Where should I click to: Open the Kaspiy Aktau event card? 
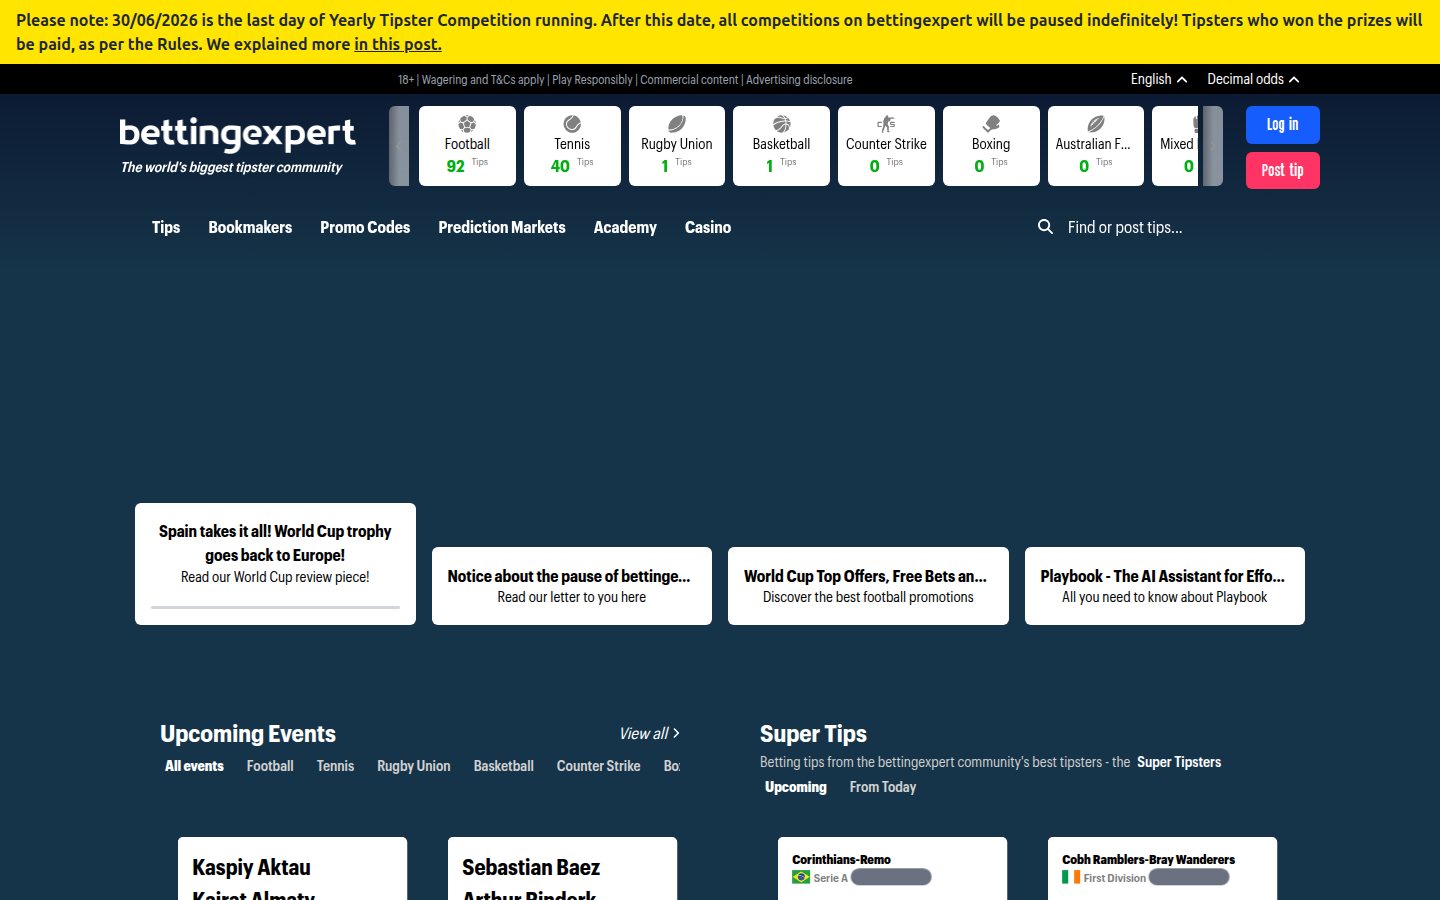click(292, 868)
